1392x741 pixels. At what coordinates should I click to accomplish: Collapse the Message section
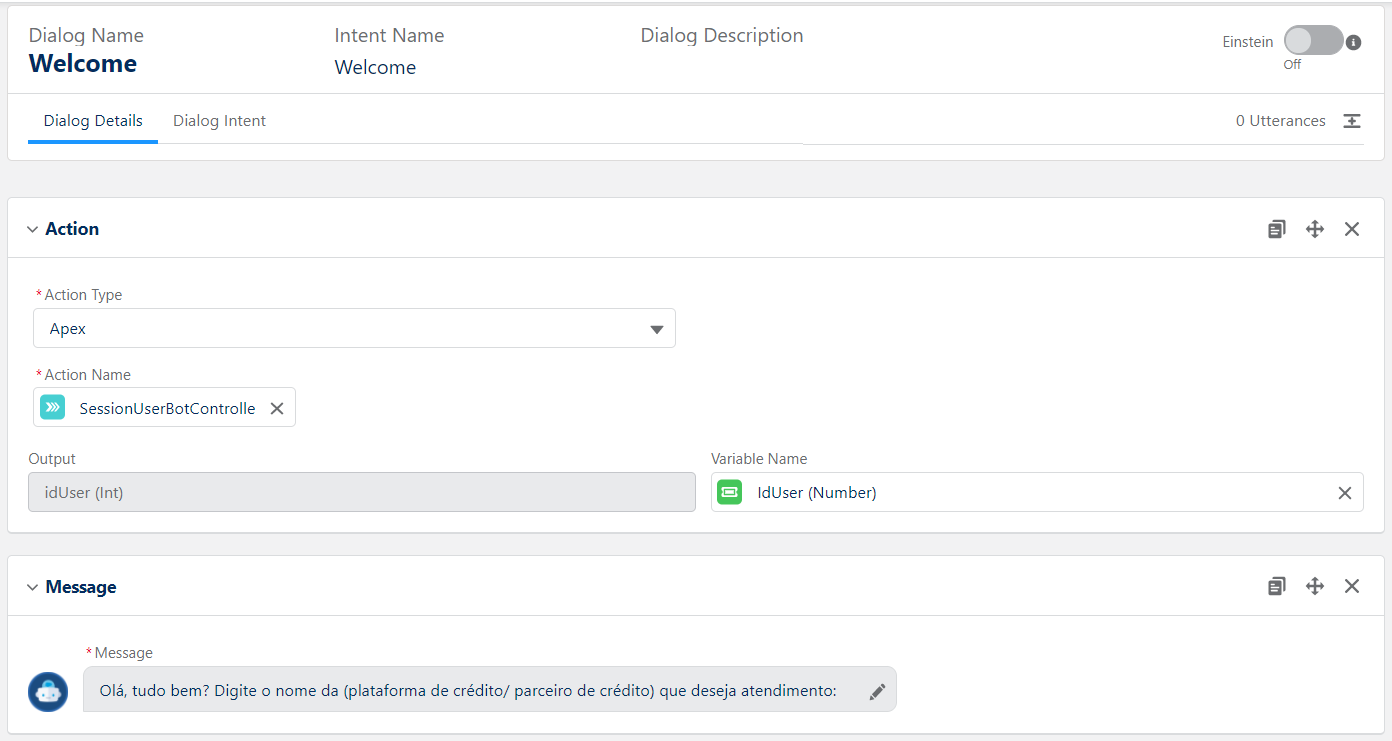click(x=32, y=588)
